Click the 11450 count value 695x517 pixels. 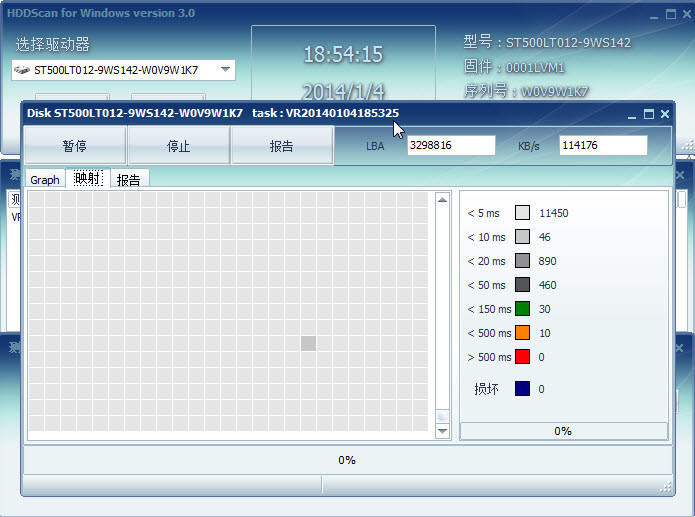tap(554, 213)
